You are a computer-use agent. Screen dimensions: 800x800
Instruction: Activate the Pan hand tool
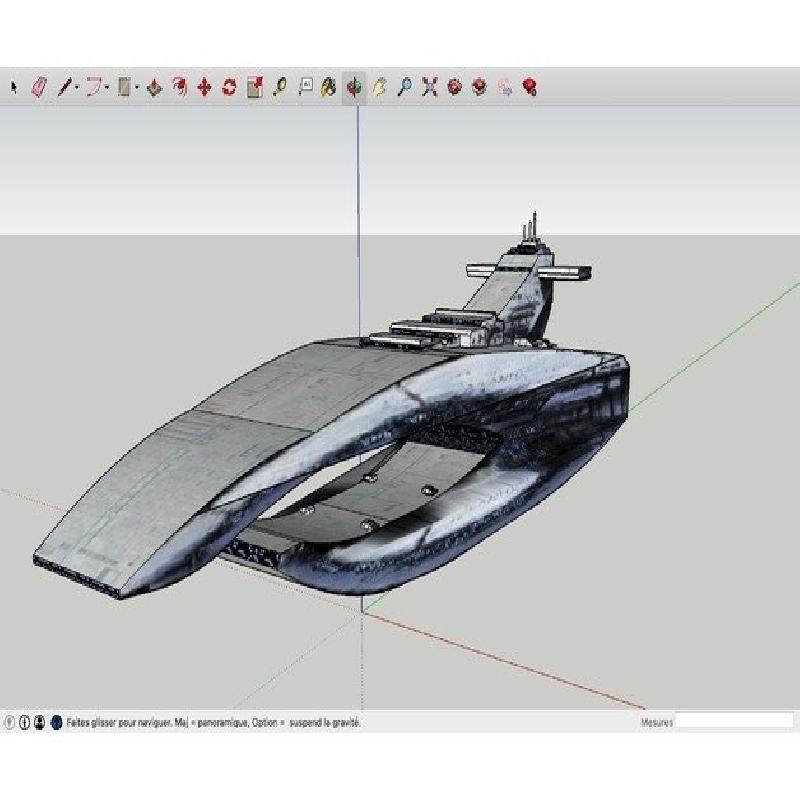tap(379, 87)
